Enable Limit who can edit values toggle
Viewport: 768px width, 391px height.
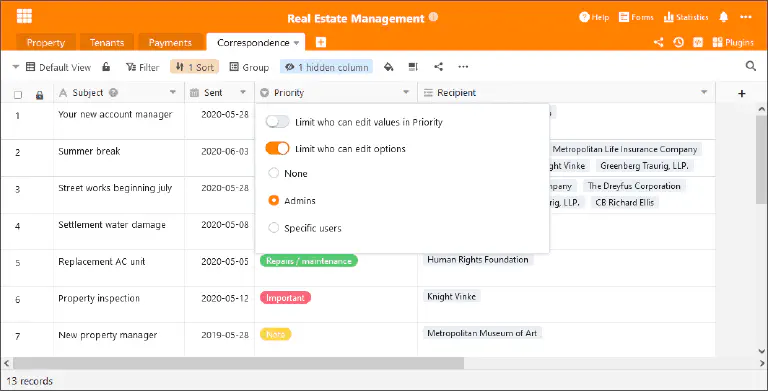click(277, 122)
